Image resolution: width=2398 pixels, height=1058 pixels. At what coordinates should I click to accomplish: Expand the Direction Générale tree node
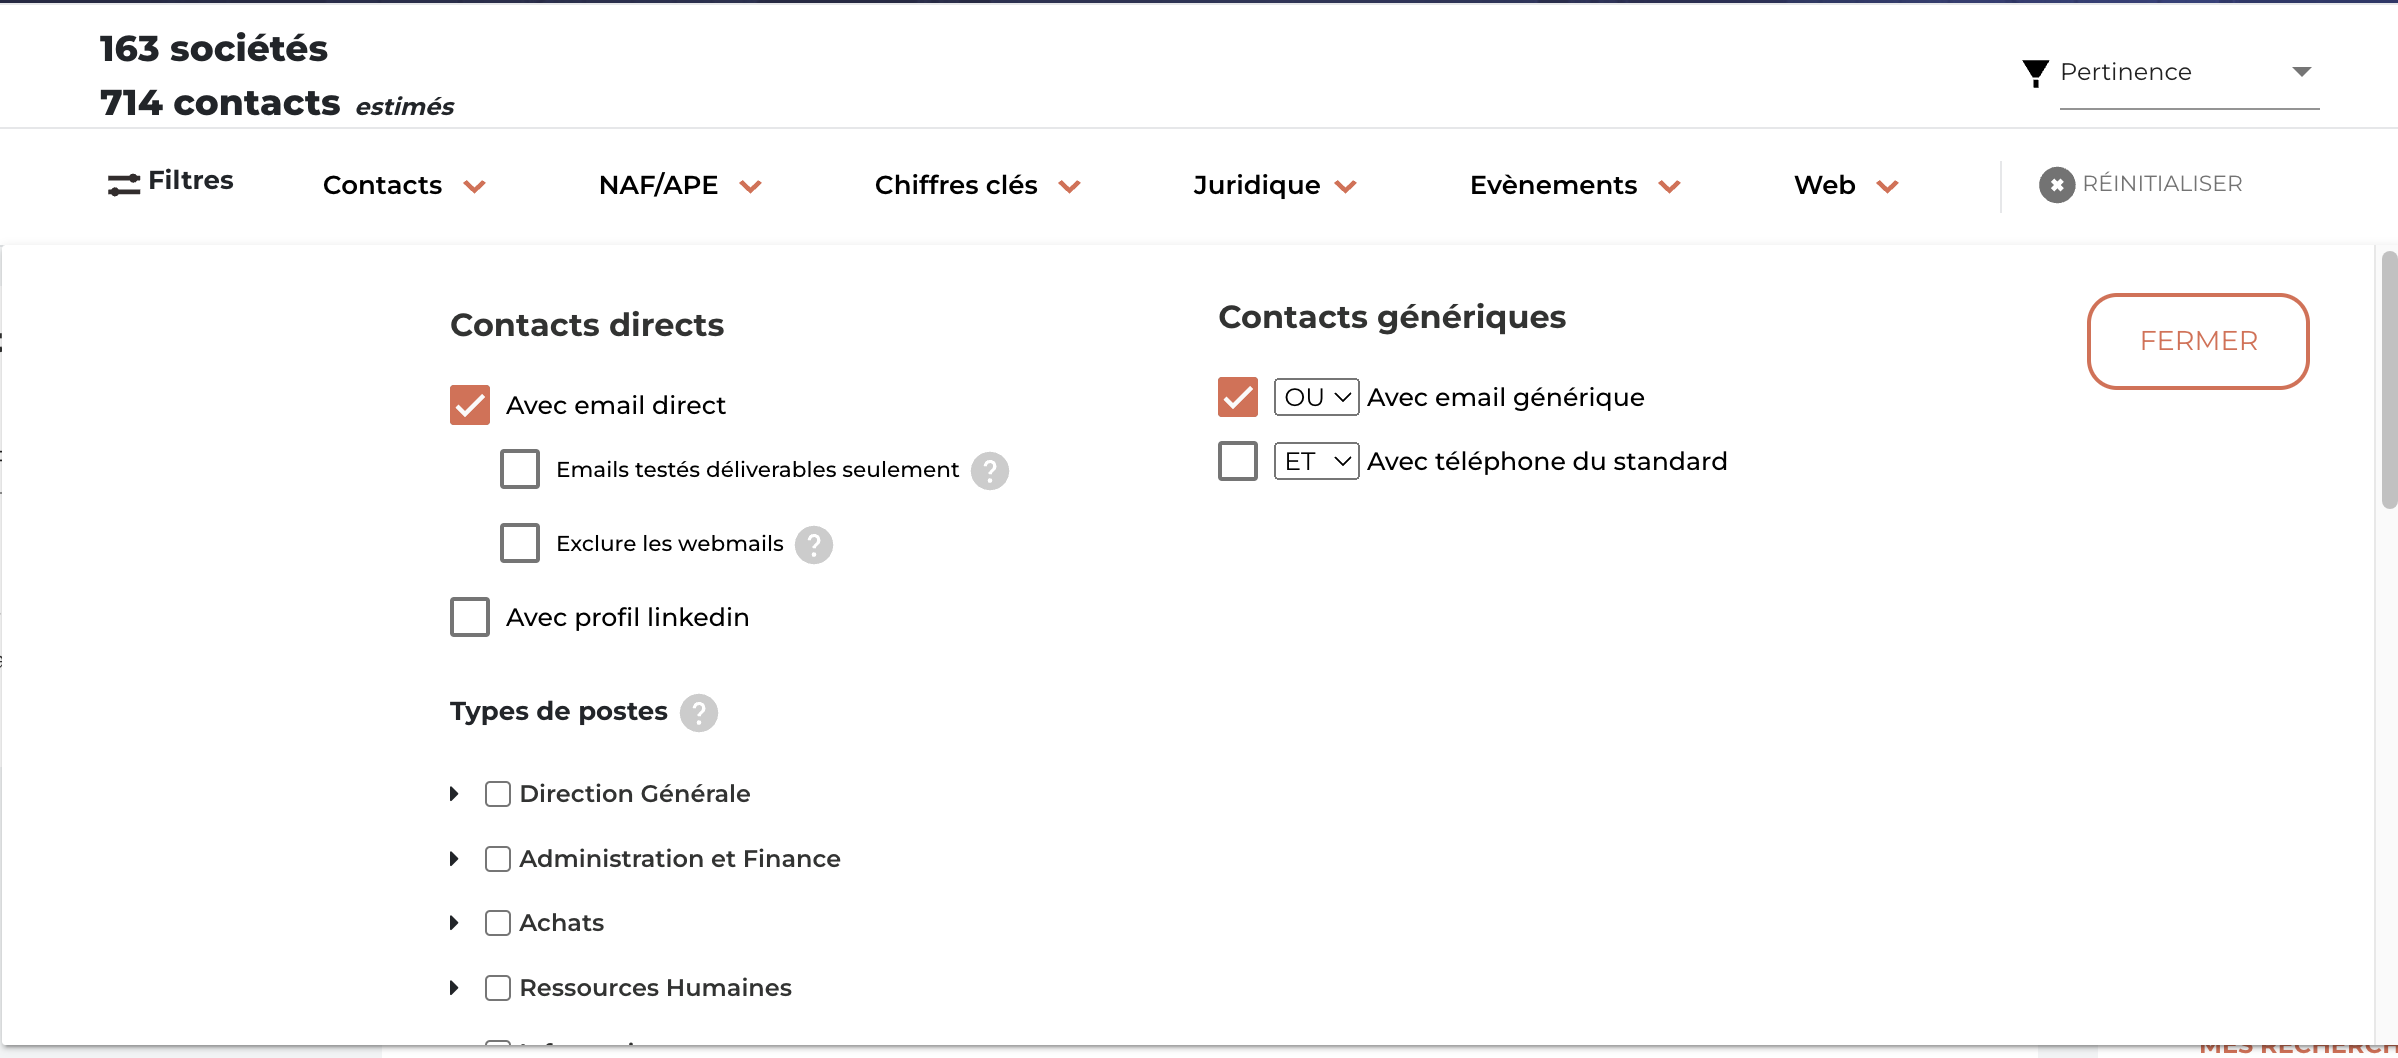[x=454, y=793]
